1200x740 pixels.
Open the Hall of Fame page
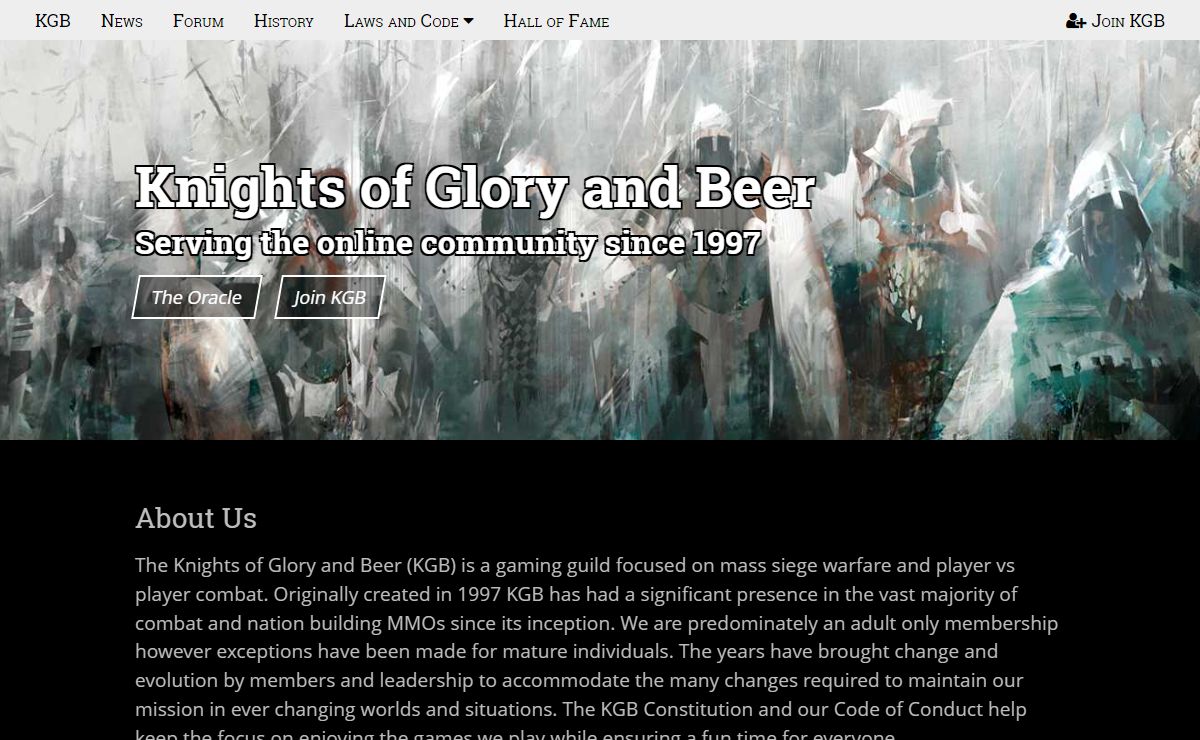tap(556, 20)
